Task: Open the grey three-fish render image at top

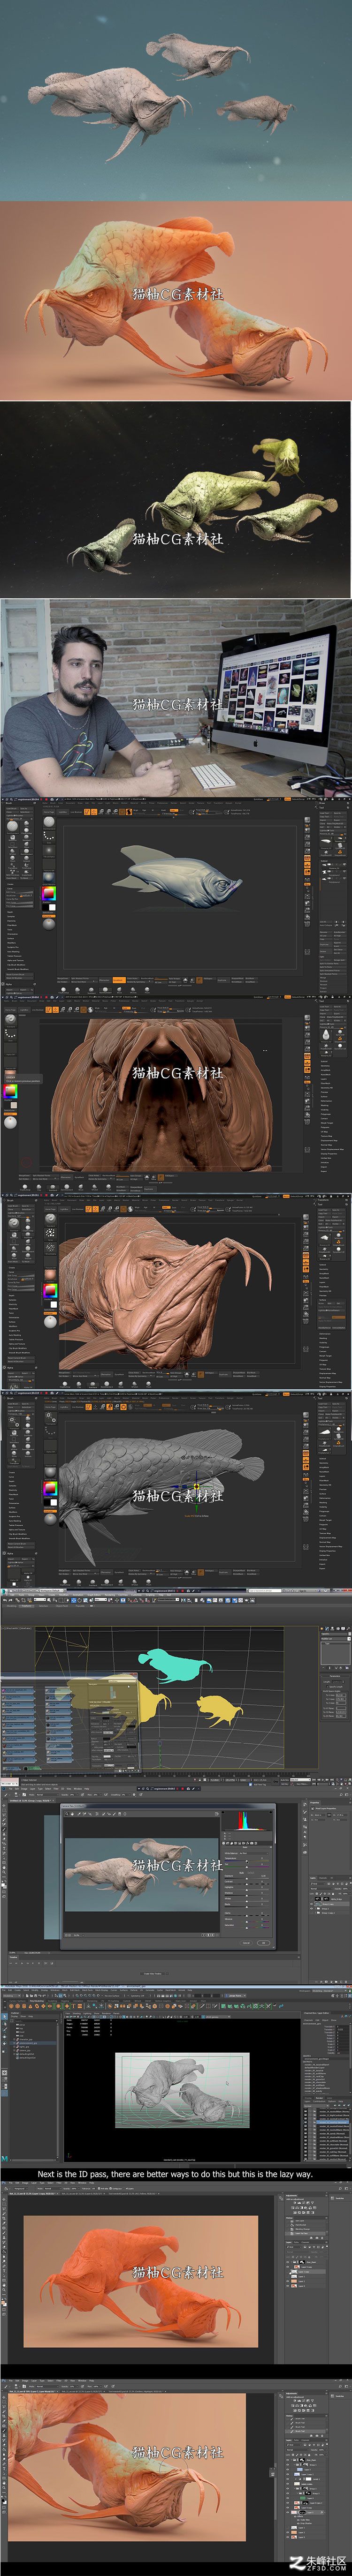Action: pos(176,100)
